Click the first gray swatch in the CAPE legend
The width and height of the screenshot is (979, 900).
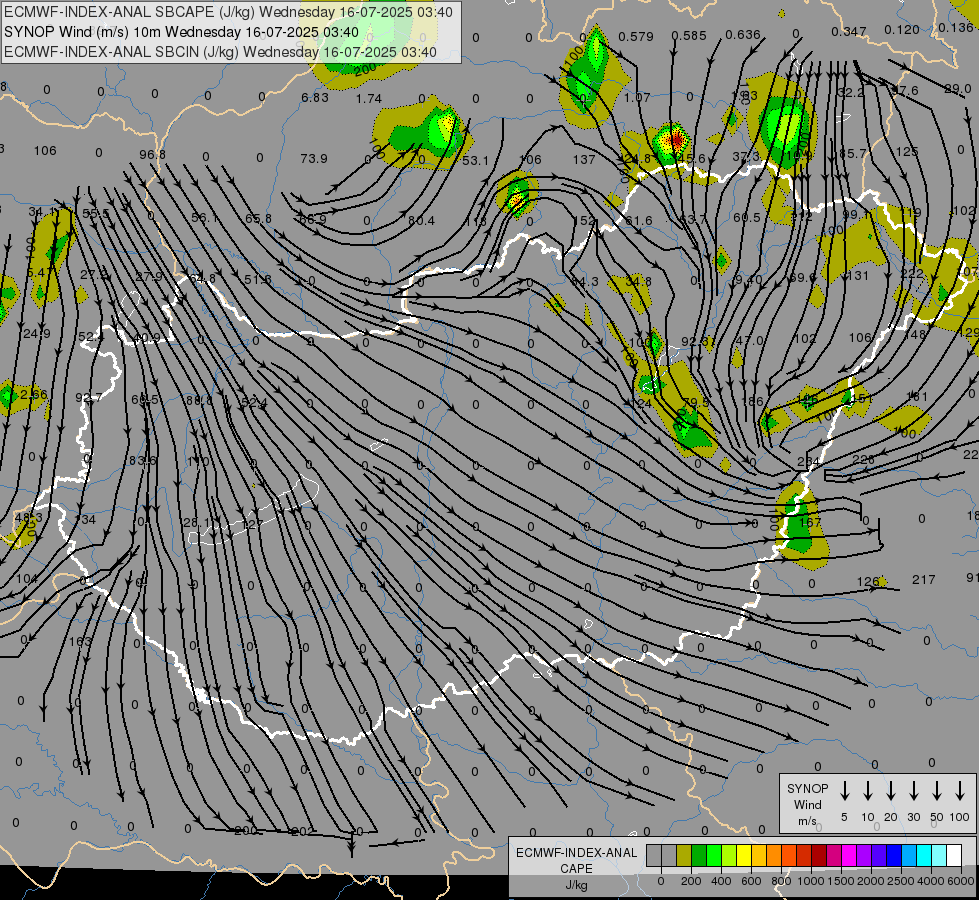(654, 856)
